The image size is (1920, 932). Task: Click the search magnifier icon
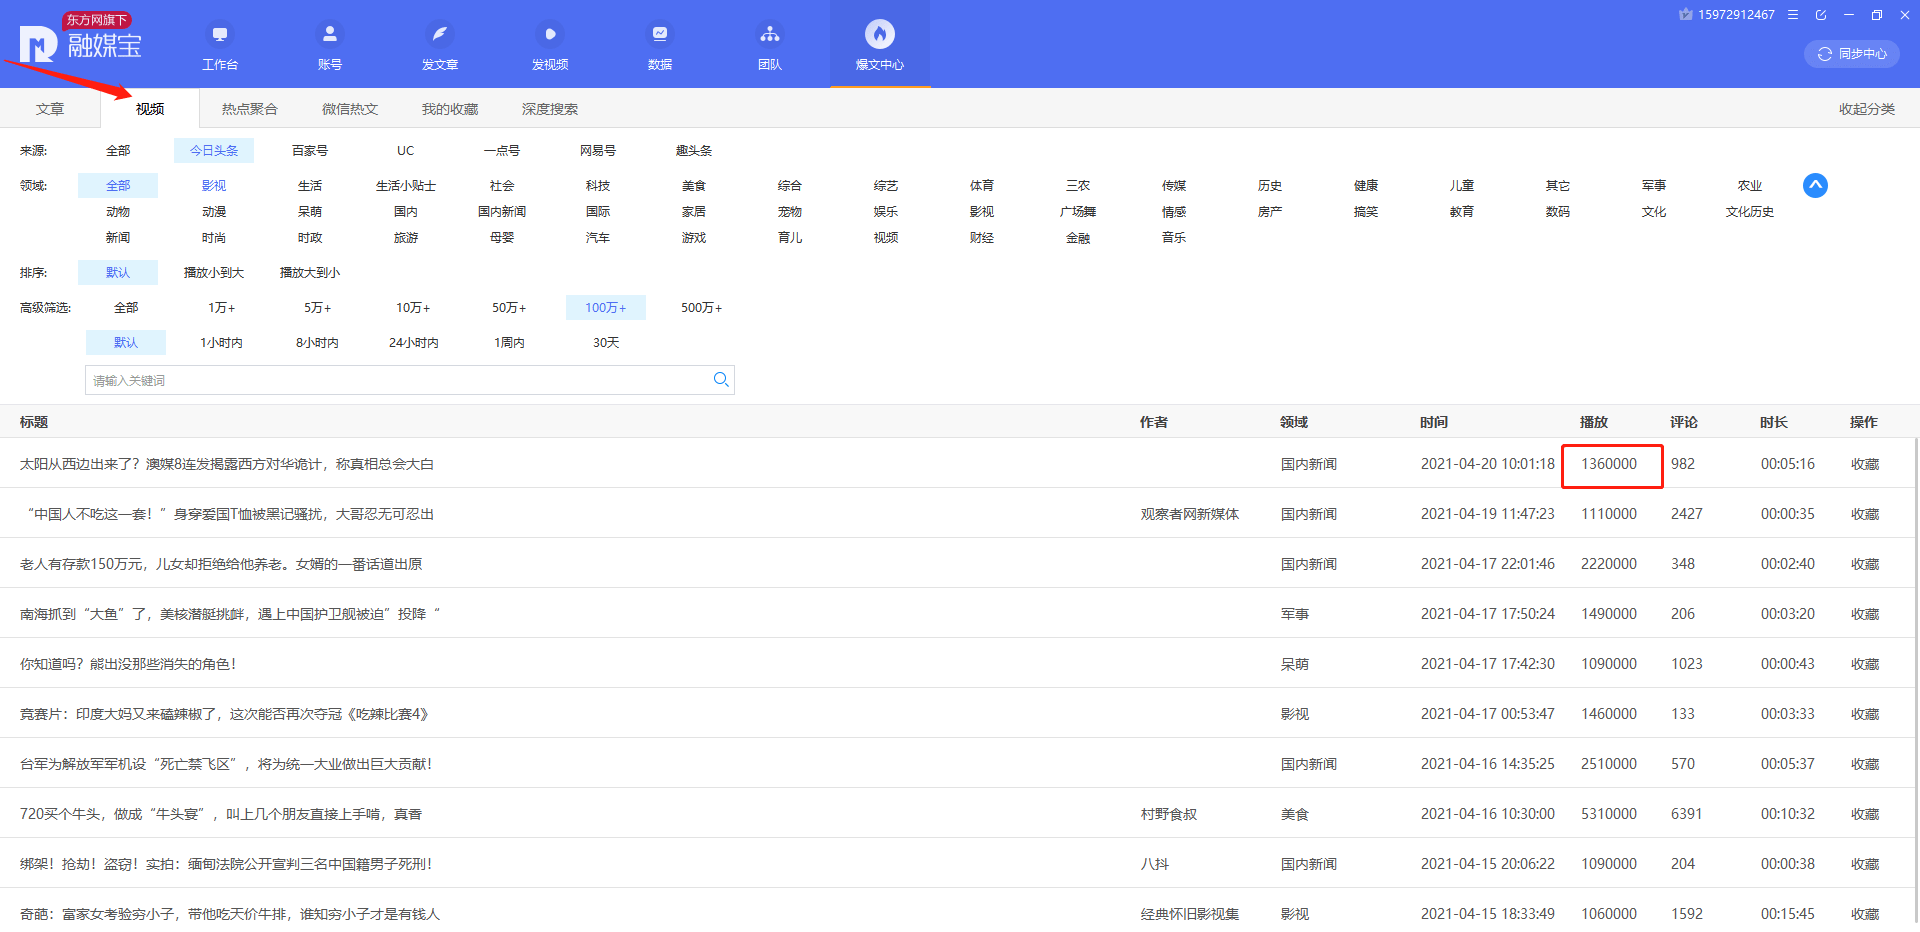point(721,380)
